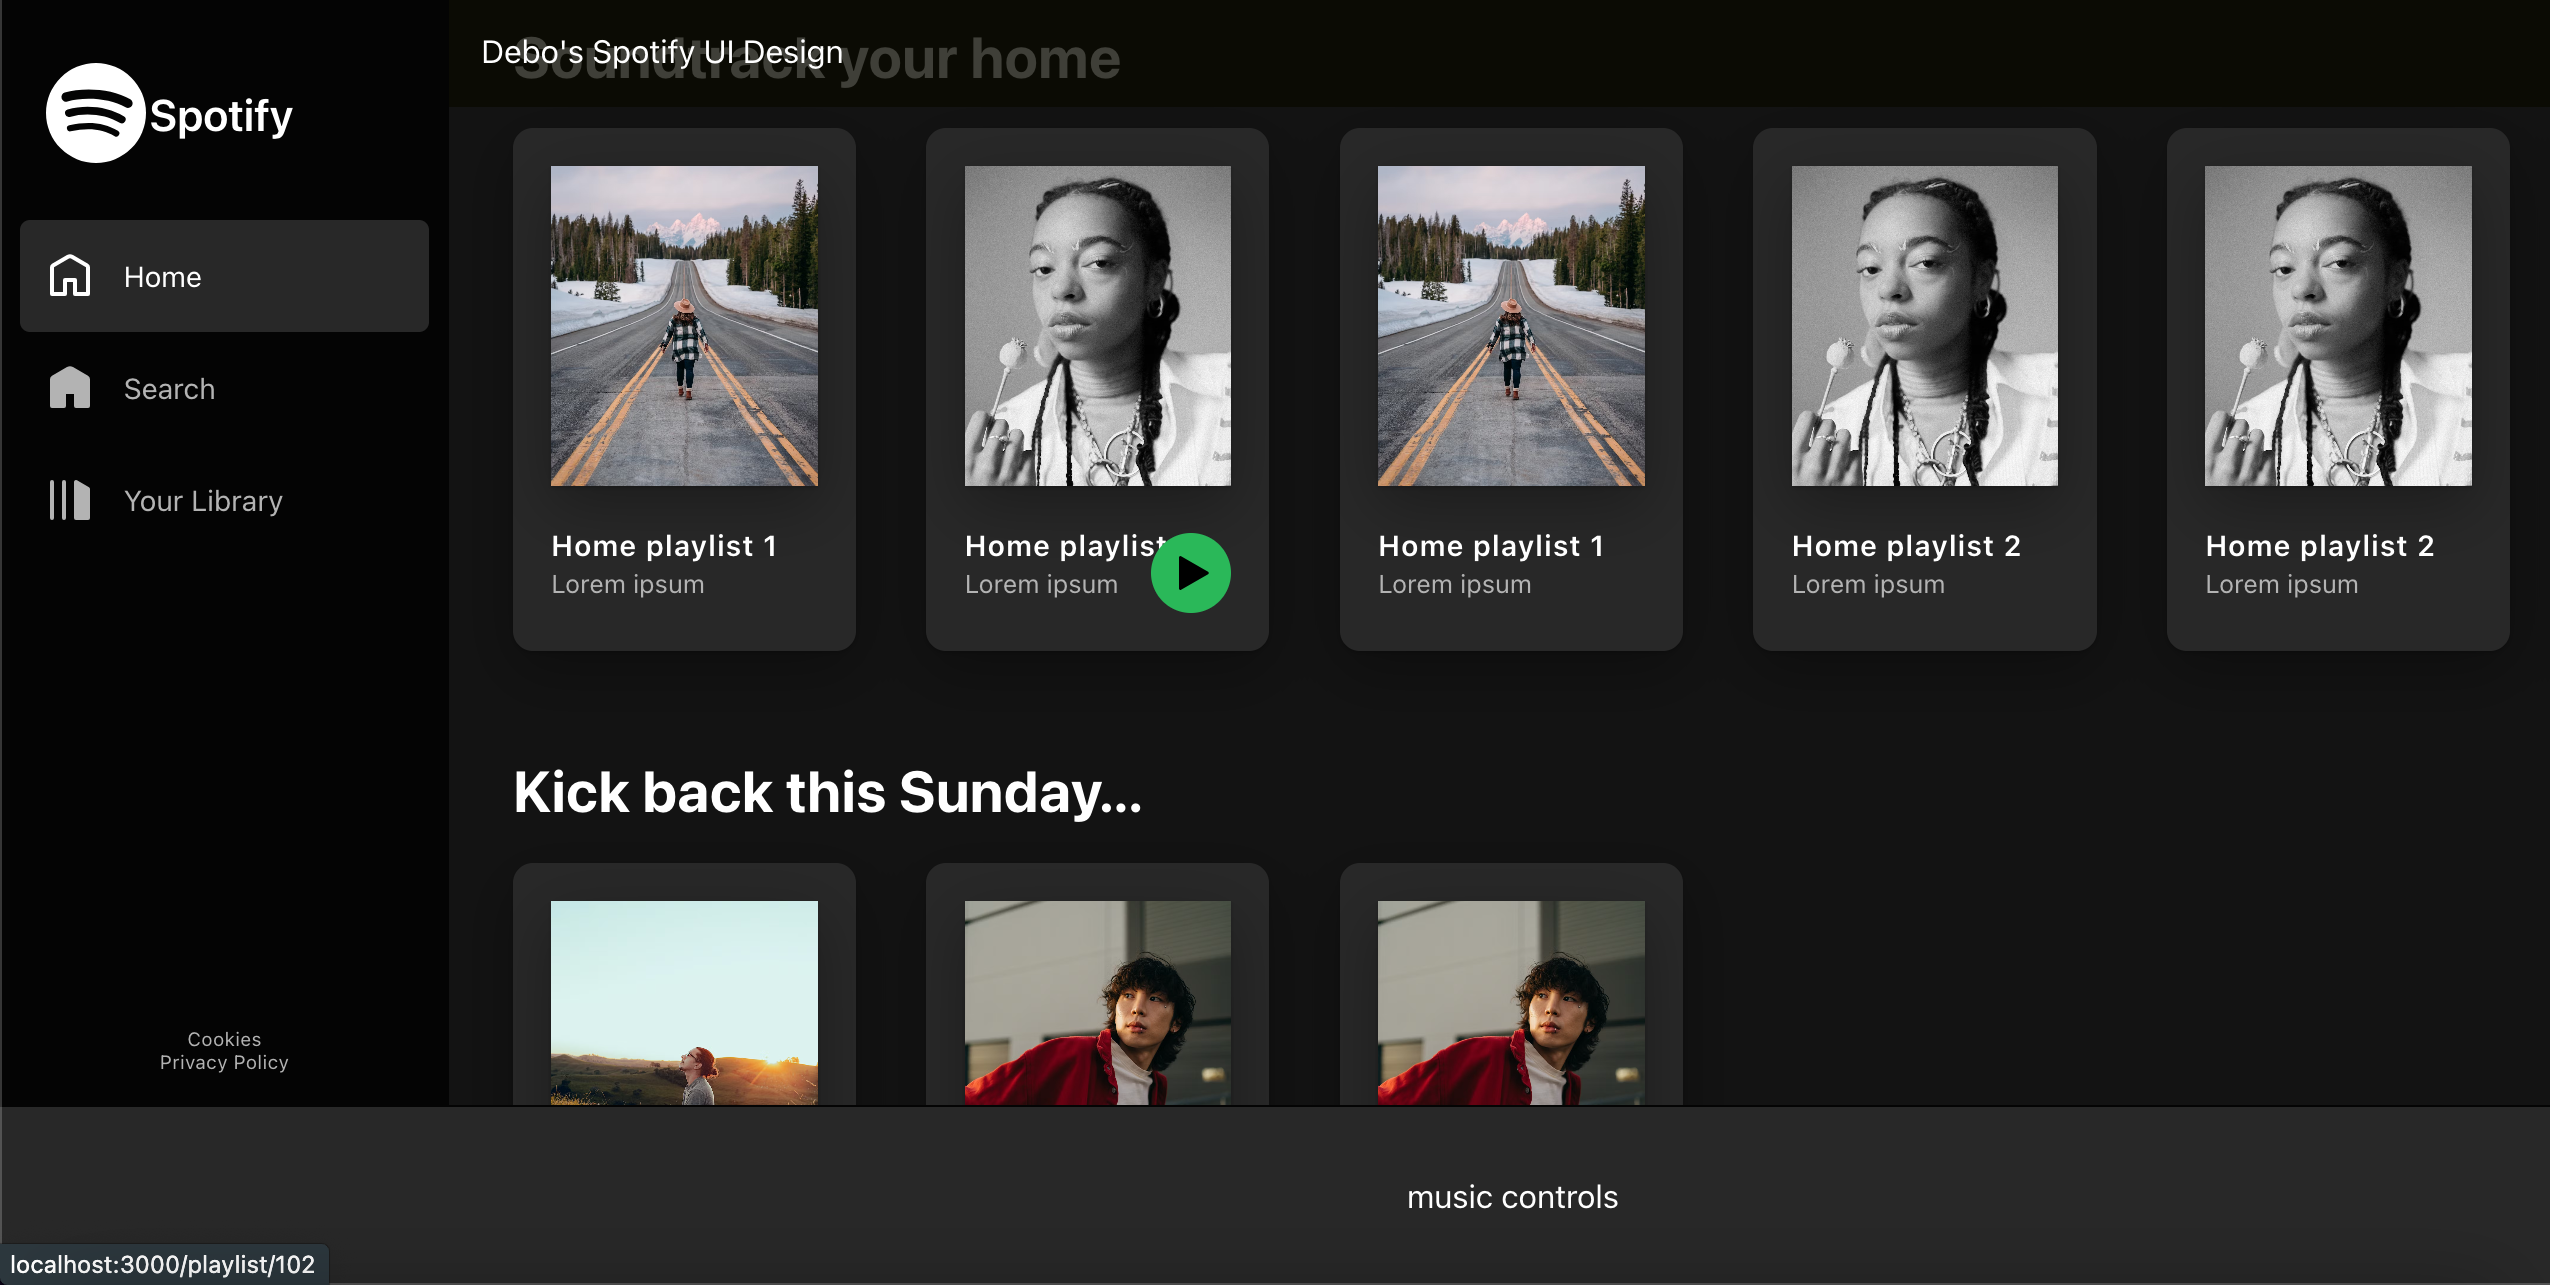This screenshot has height=1285, width=2550.
Task: Click the Your Library books icon
Action: click(70, 500)
